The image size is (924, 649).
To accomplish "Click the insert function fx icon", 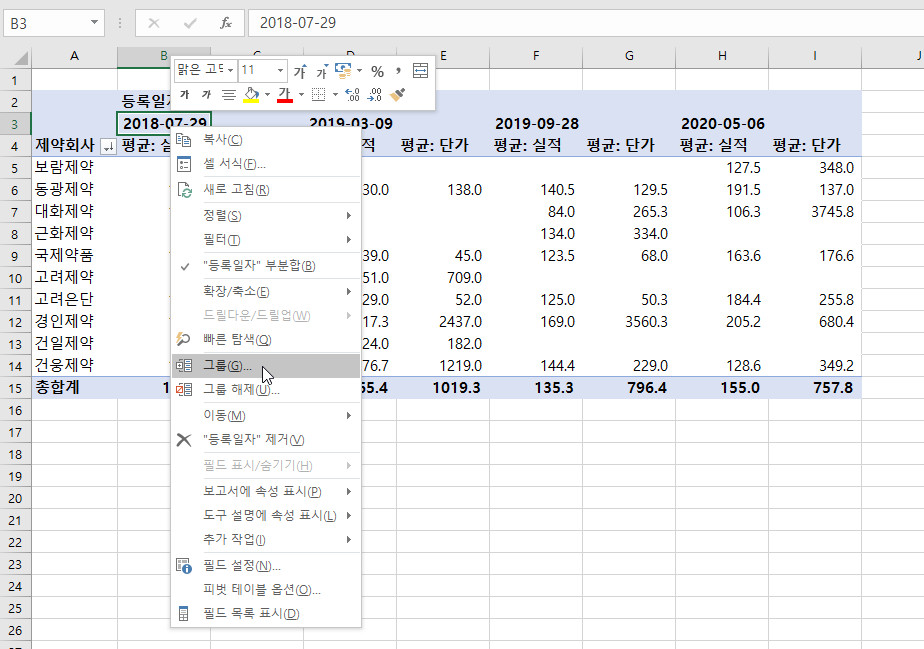I will point(226,22).
